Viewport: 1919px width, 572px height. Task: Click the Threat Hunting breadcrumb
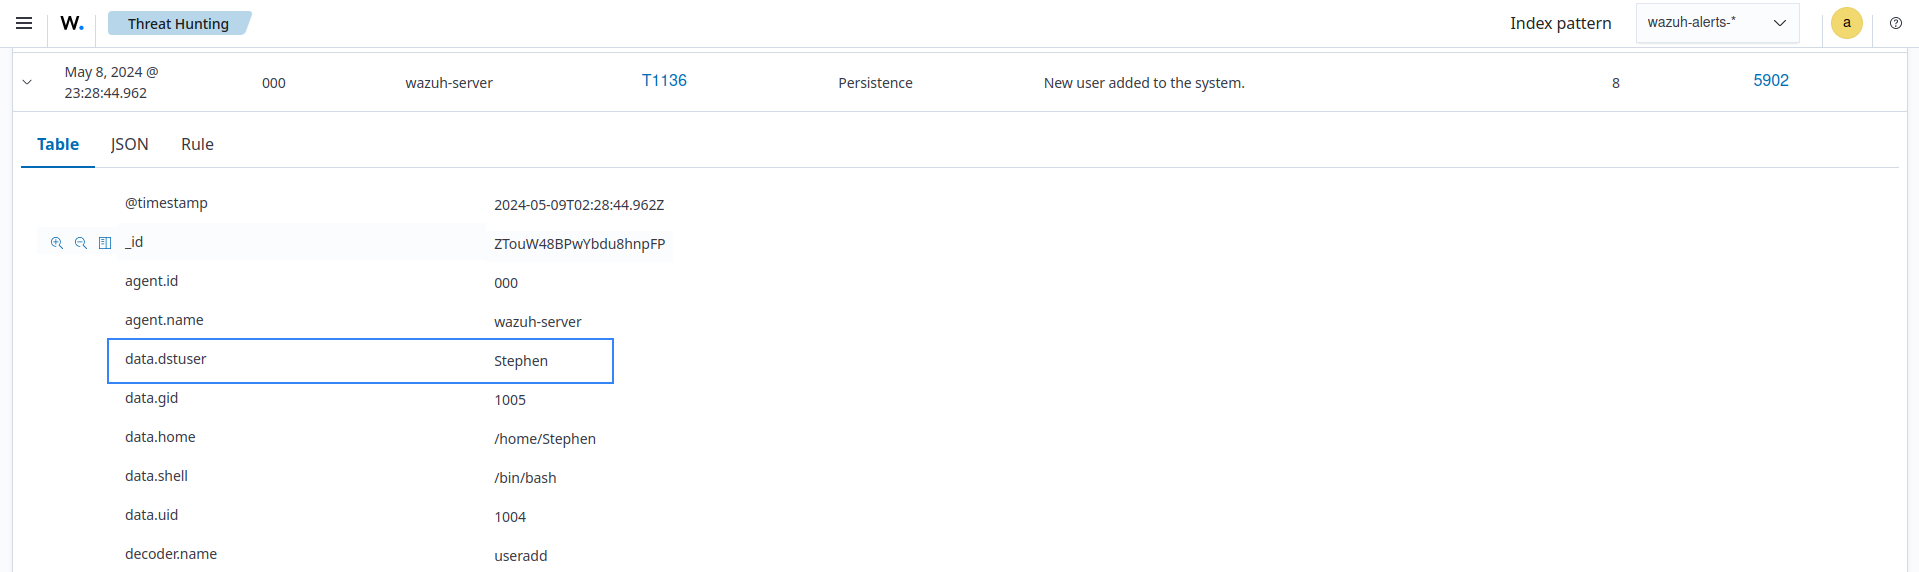coord(178,24)
